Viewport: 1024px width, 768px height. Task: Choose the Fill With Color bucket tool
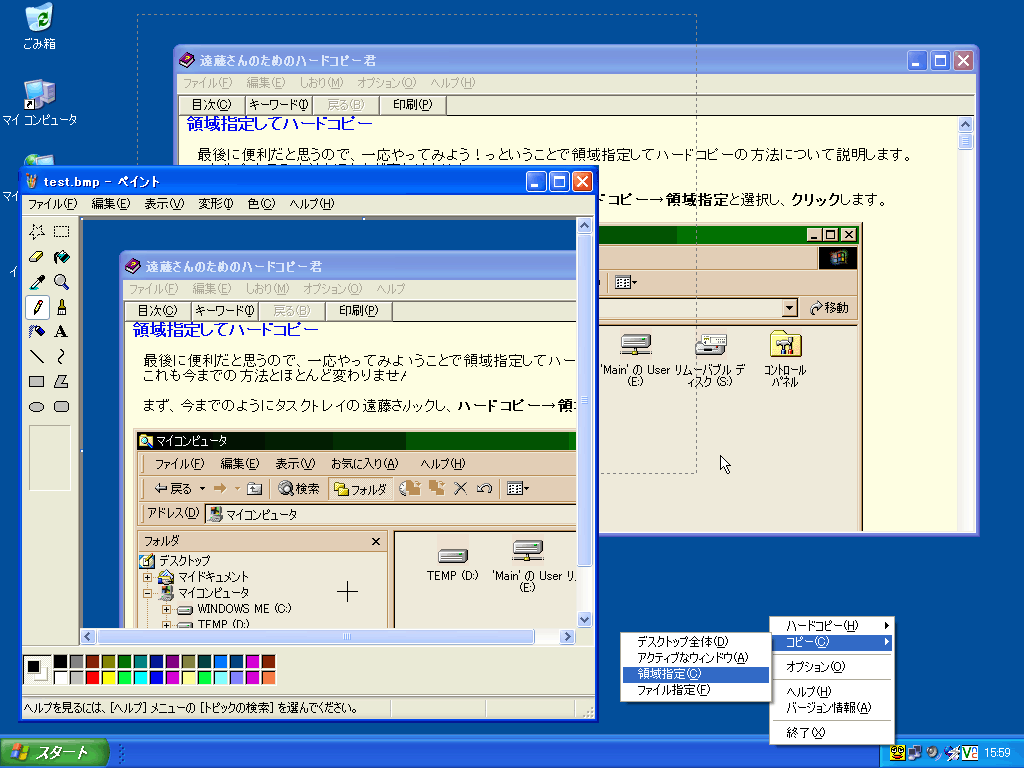[61, 257]
